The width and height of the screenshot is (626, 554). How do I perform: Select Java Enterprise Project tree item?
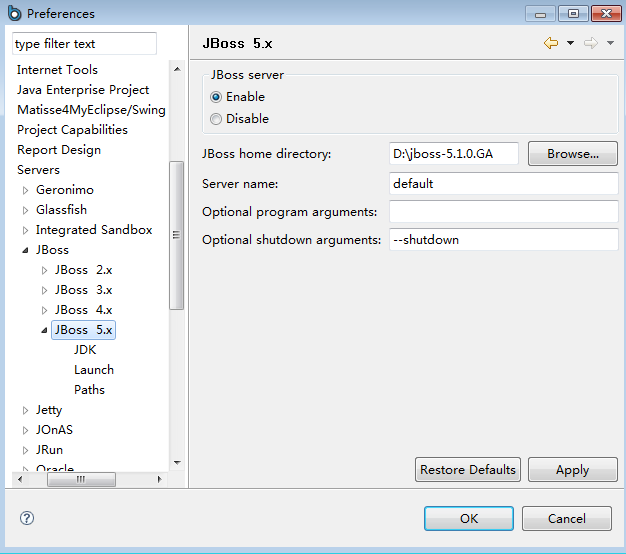click(x=83, y=90)
